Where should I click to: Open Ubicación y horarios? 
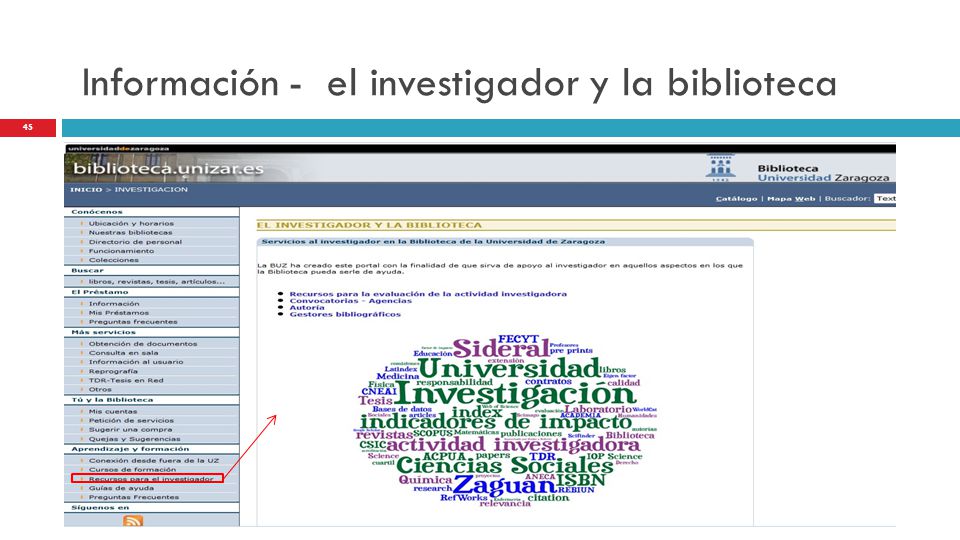coord(131,223)
